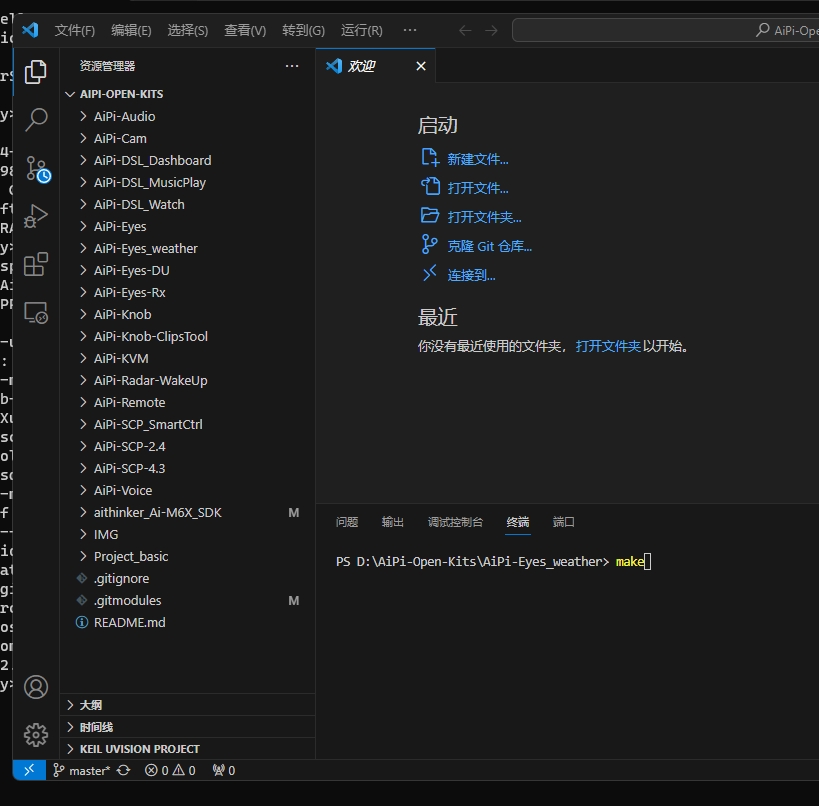Click the synchronize changes icon in status bar

[124, 770]
